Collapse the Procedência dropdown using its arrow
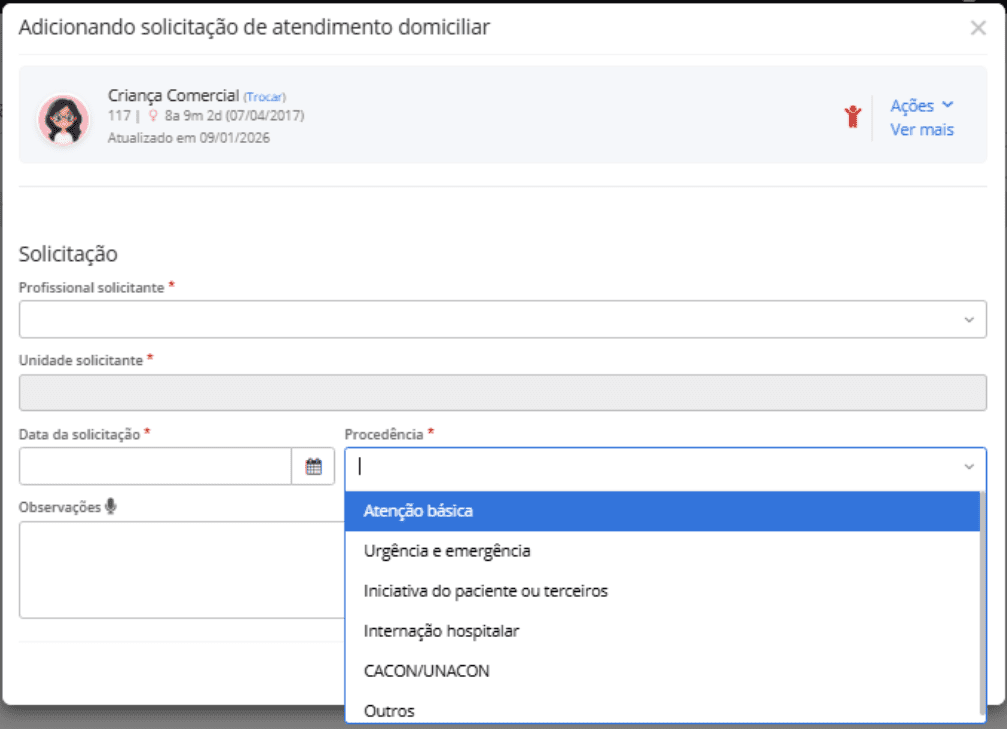Viewport: 1007px width, 729px height. tap(968, 467)
